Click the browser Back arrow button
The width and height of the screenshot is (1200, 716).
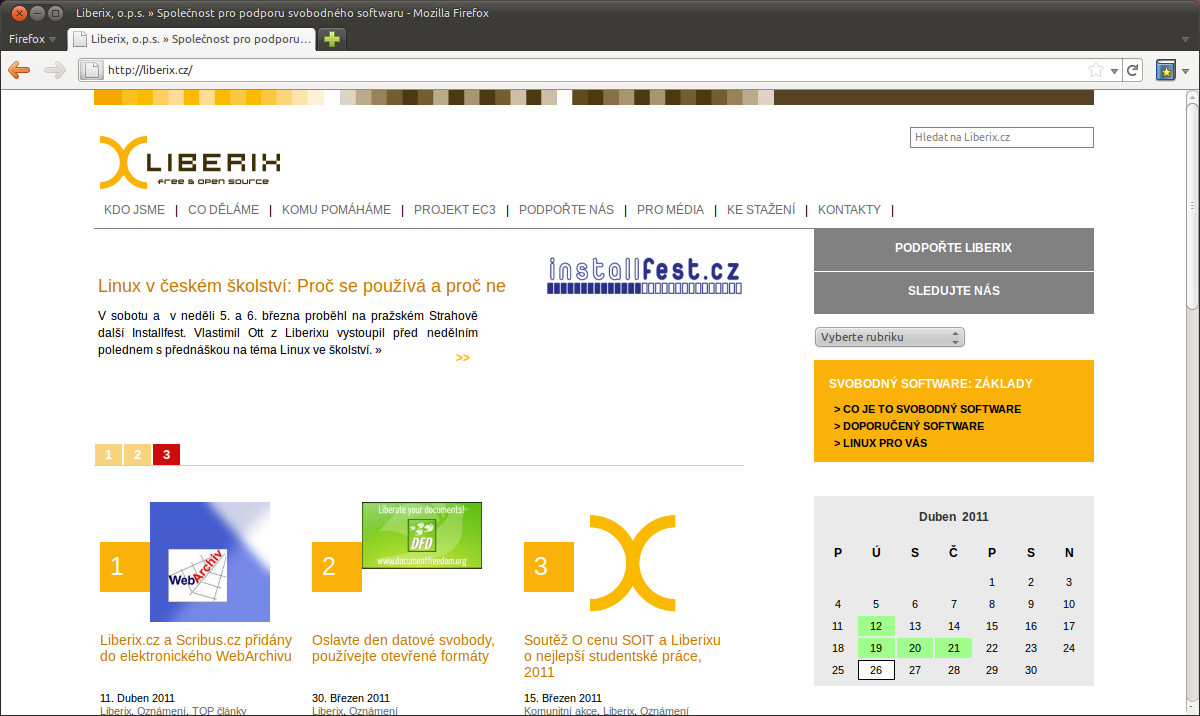19,70
